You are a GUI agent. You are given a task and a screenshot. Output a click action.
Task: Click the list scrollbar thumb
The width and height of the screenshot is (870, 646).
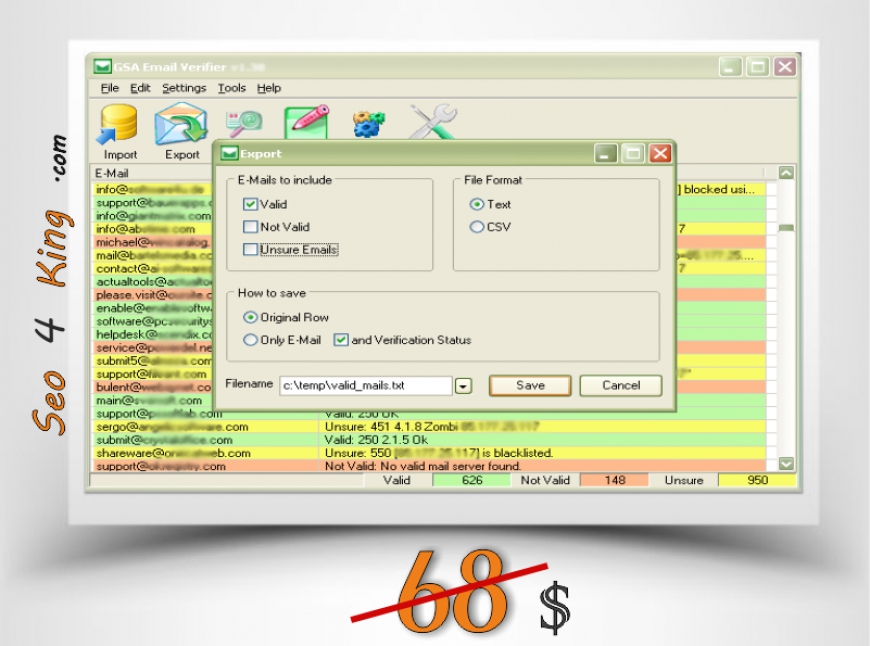tap(786, 228)
